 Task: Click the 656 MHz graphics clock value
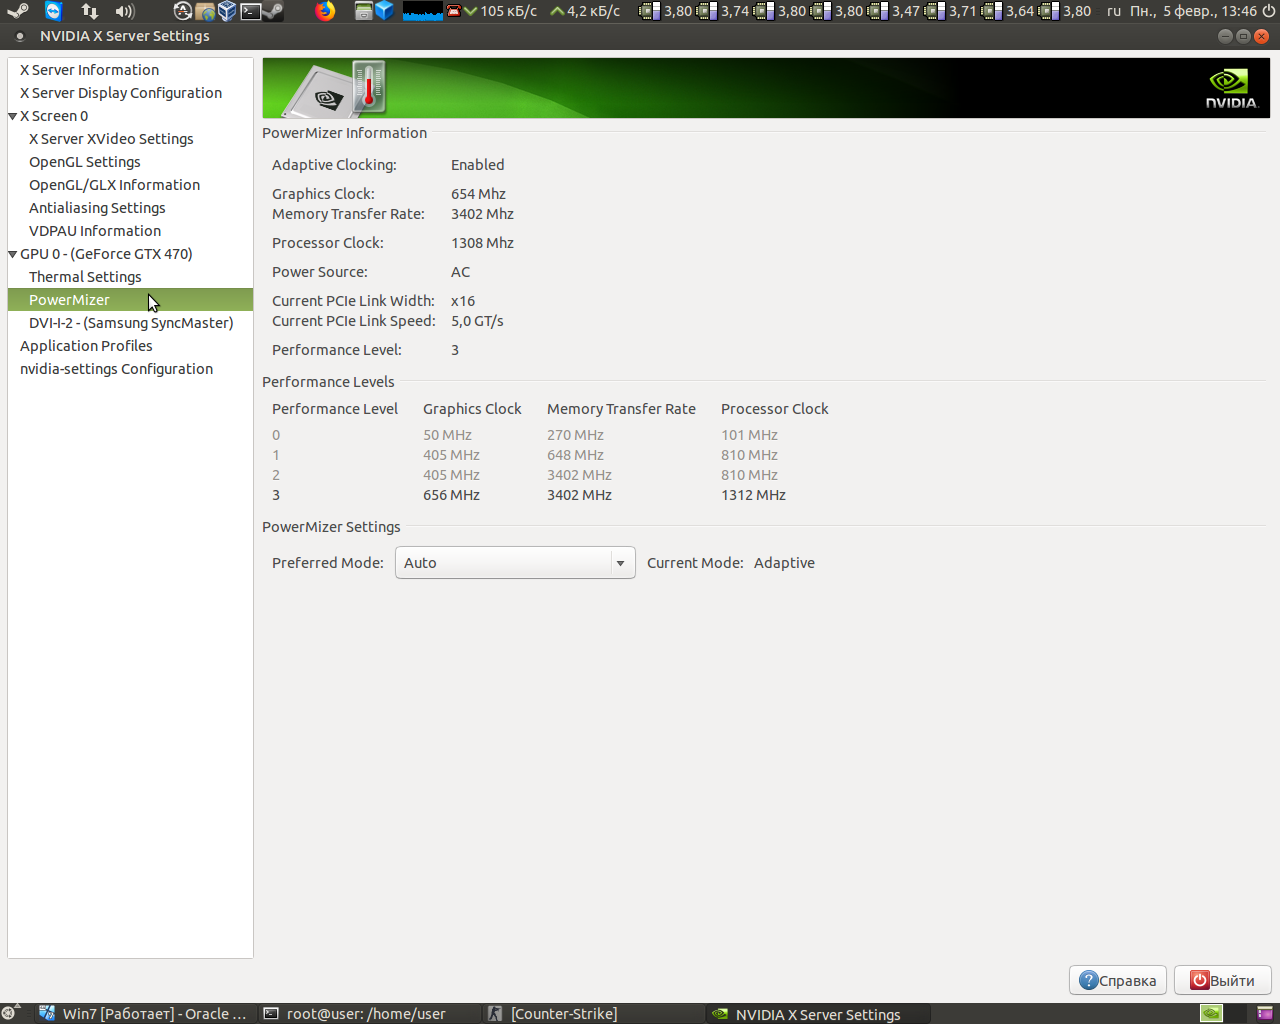pos(451,495)
